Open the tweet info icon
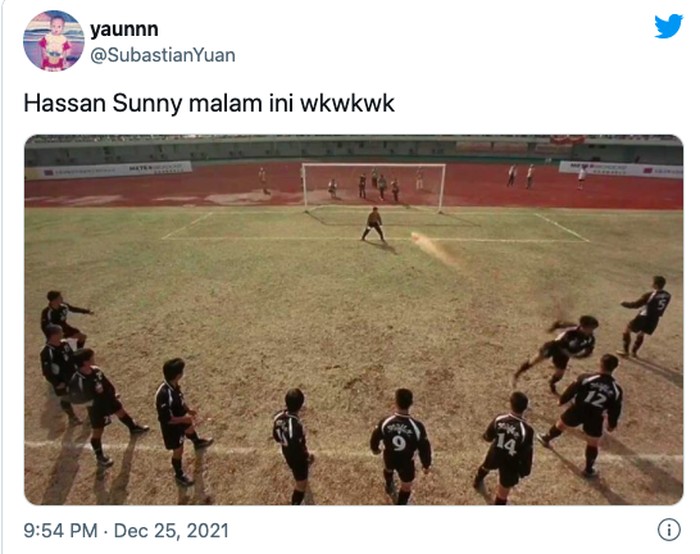 click(x=669, y=530)
